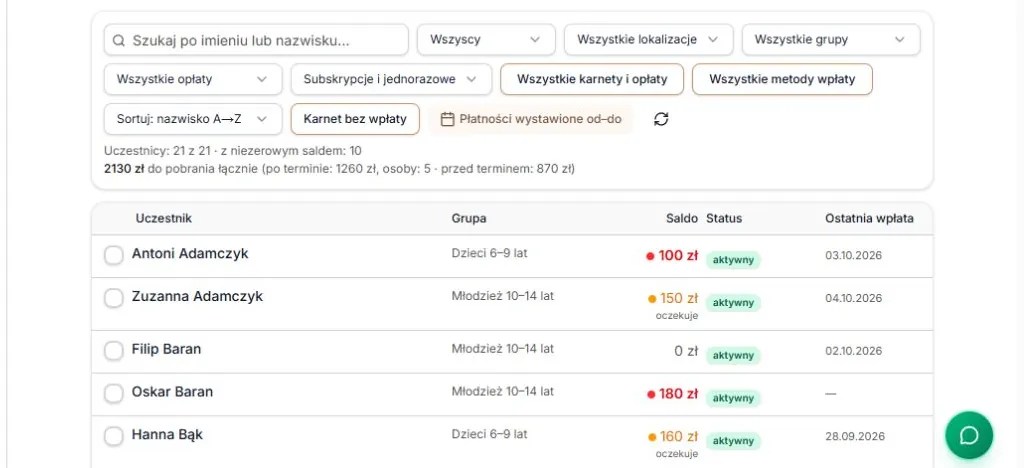Click the refresh arrows icon
This screenshot has height=468, width=1024.
click(x=661, y=119)
